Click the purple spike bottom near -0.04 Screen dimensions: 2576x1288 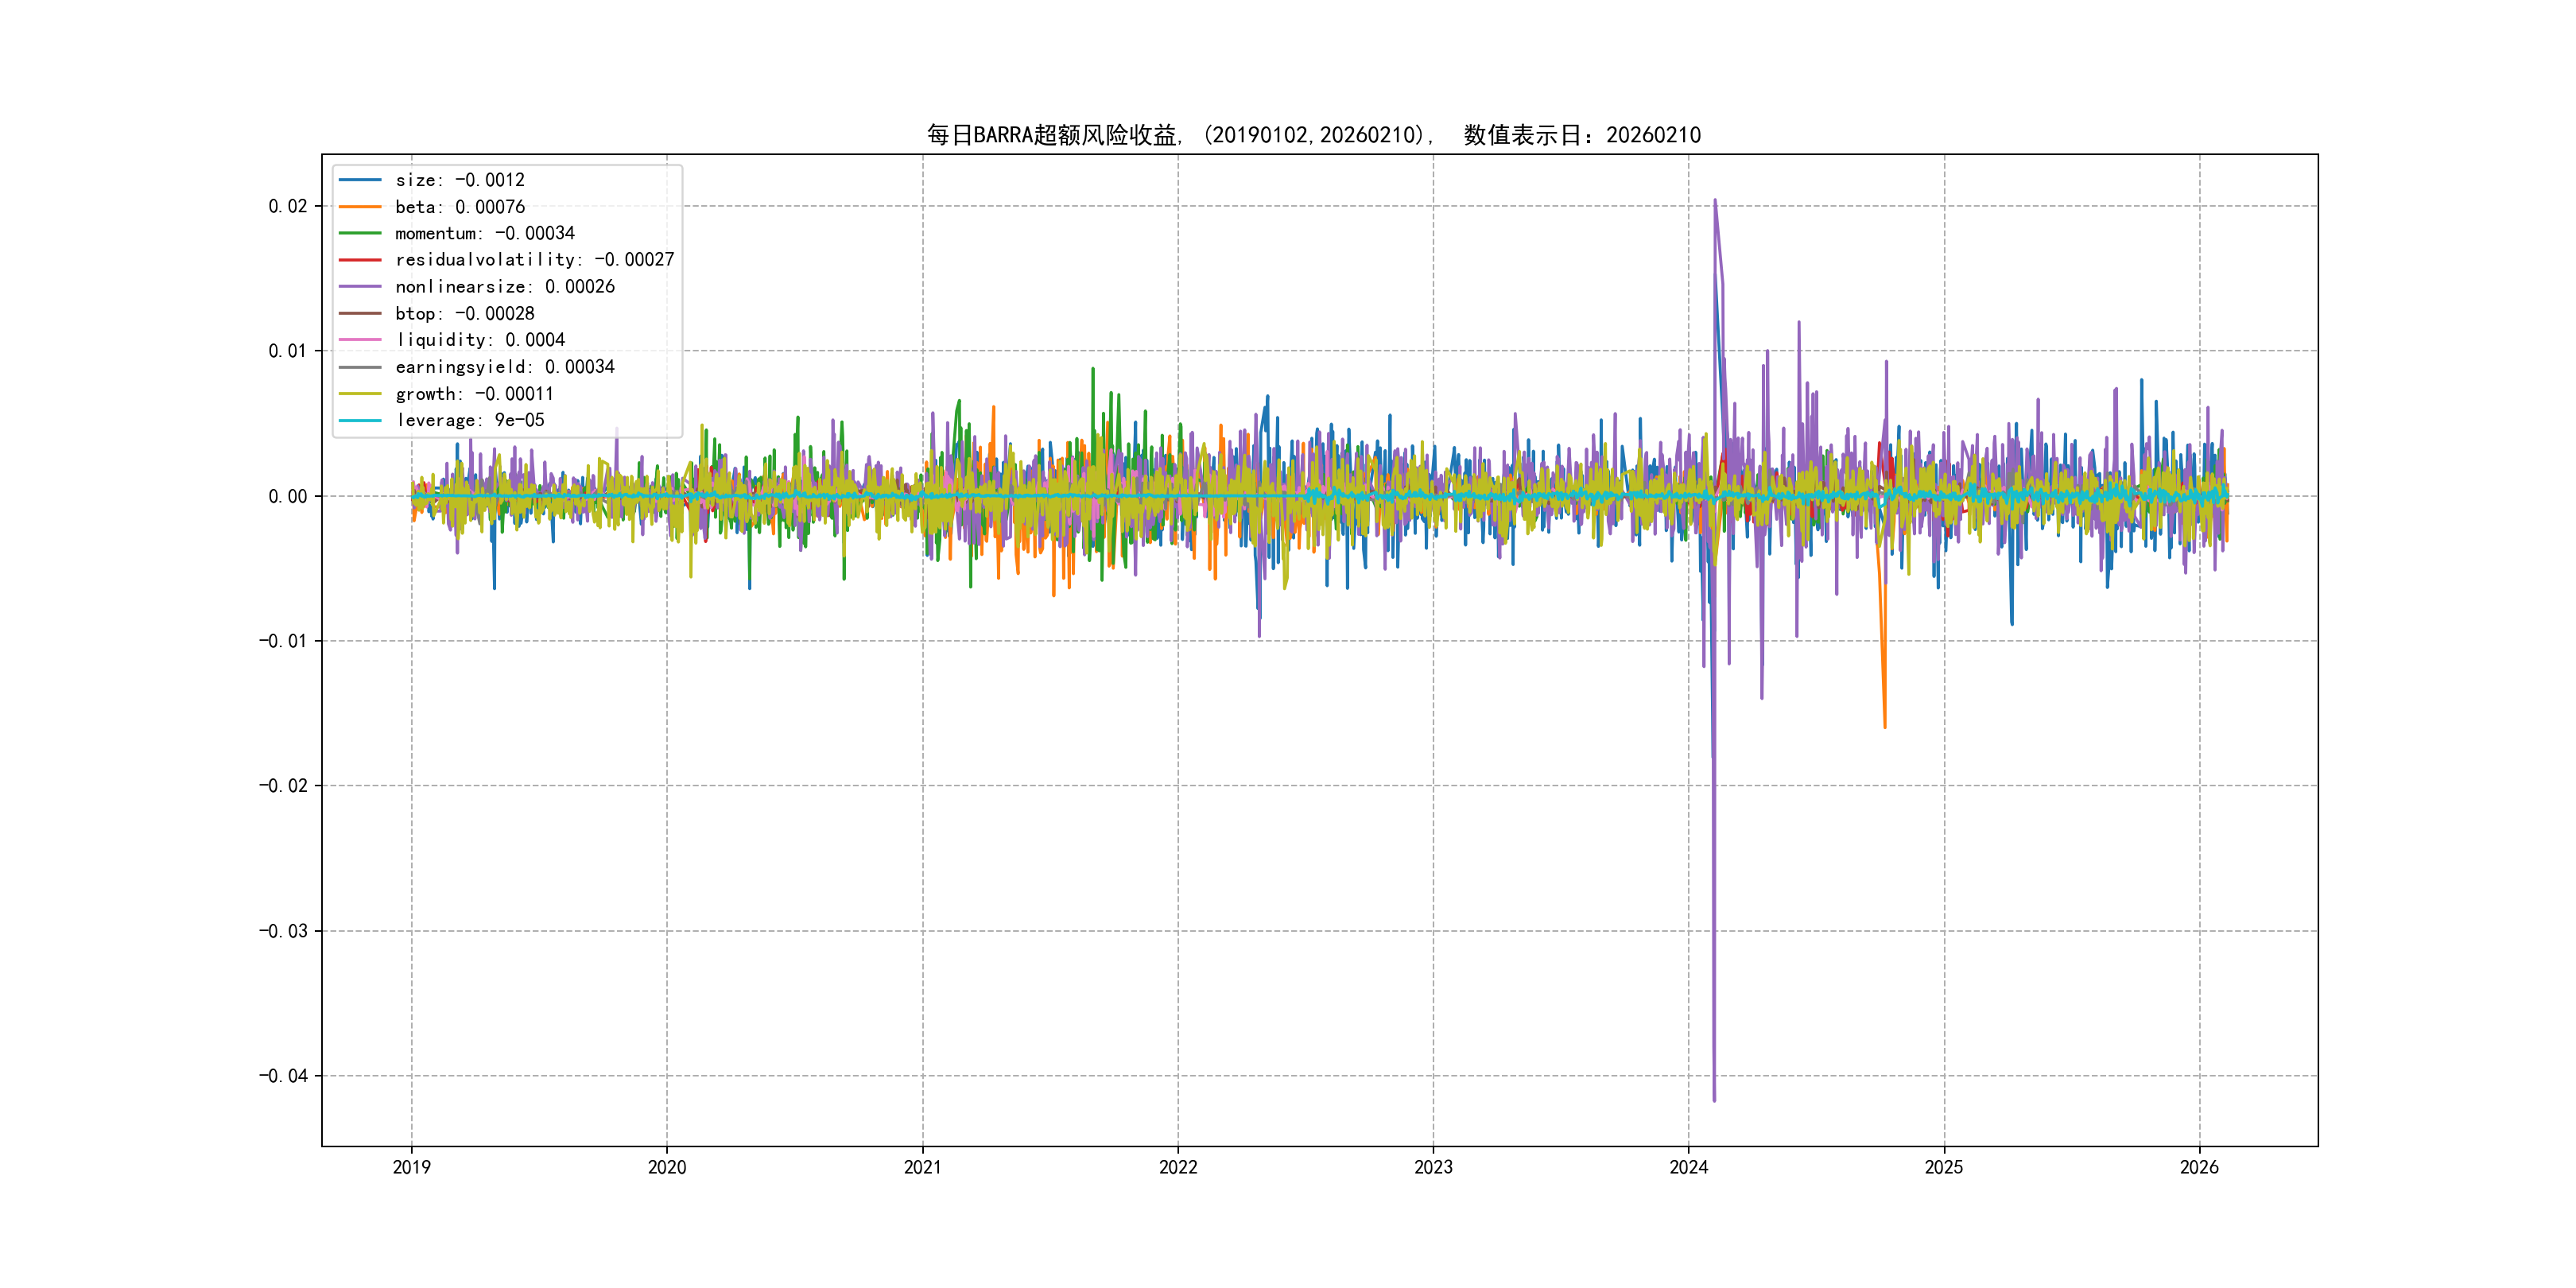1714,1098
